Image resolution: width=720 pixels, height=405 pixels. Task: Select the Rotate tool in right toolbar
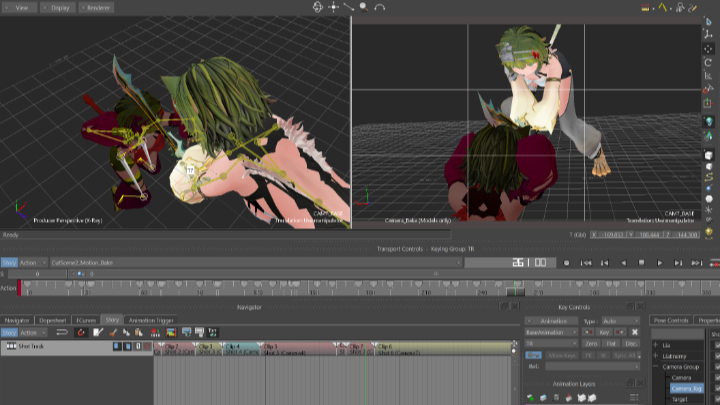709,62
